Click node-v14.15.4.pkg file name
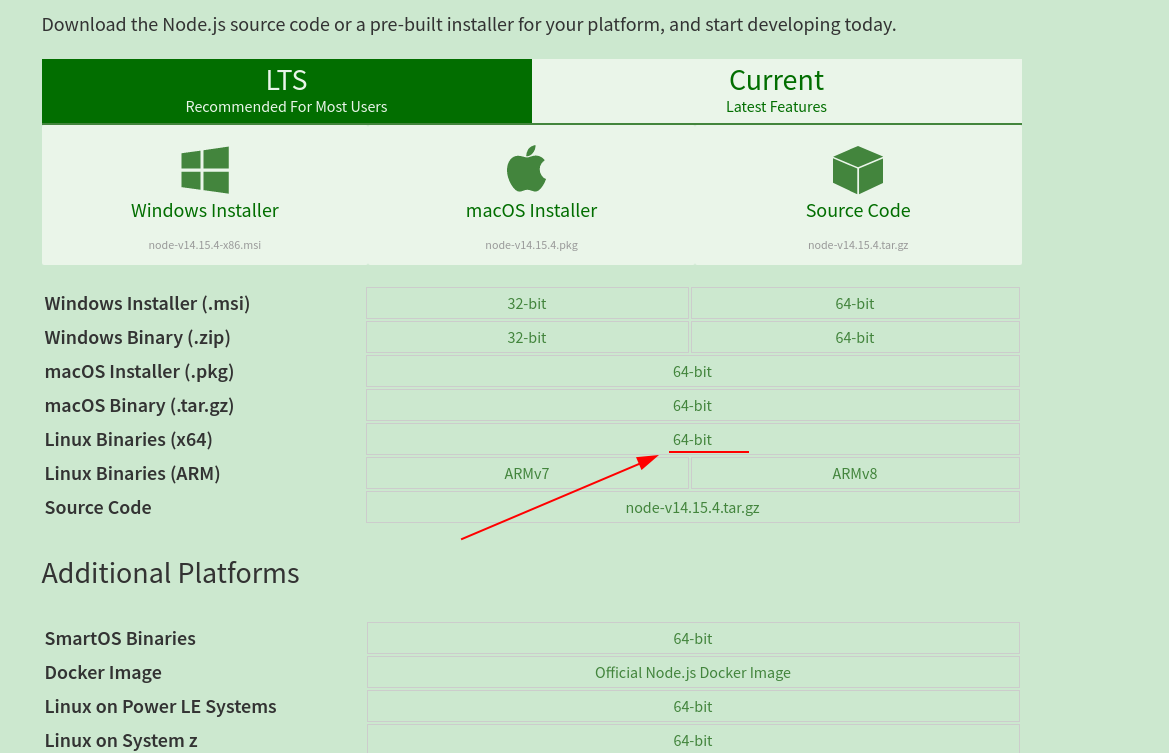Viewport: 1169px width, 753px height. 532,245
